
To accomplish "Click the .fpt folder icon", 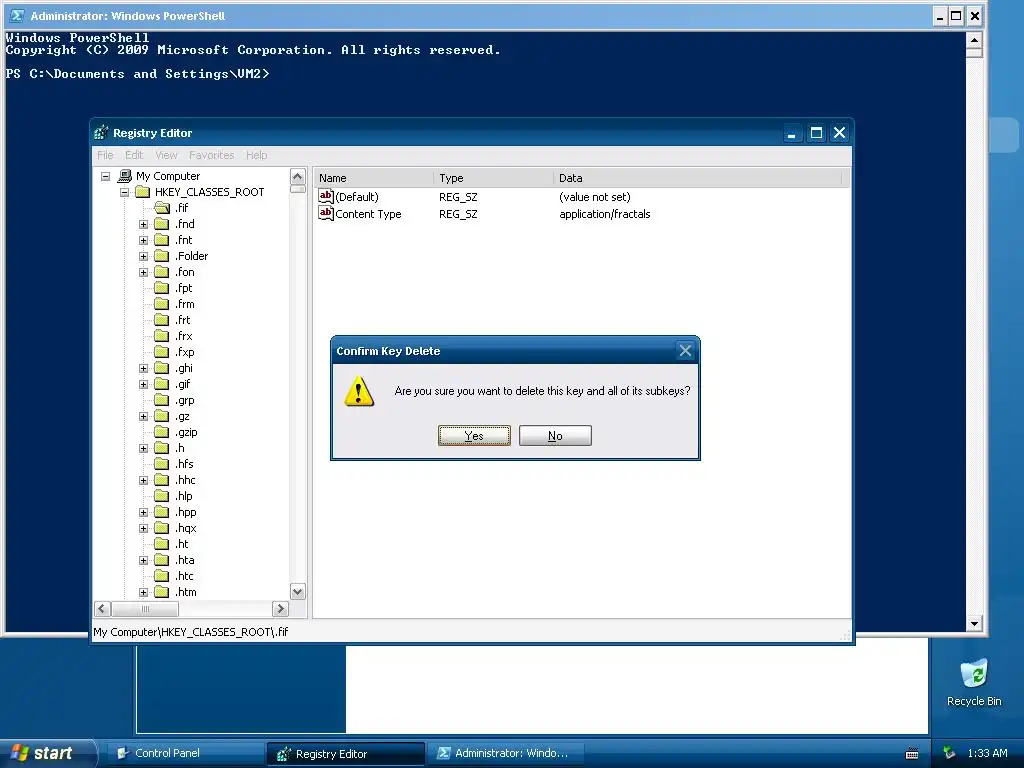I will click(x=161, y=288).
